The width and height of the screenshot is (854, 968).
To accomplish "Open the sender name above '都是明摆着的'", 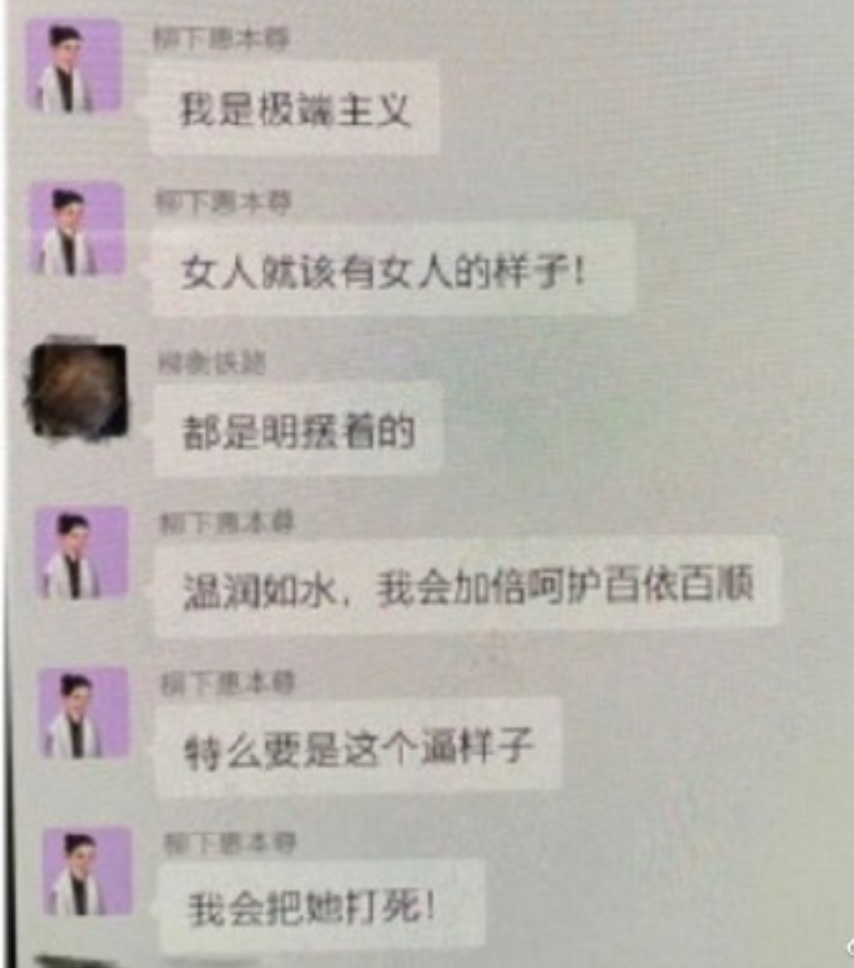I will pyautogui.click(x=212, y=363).
